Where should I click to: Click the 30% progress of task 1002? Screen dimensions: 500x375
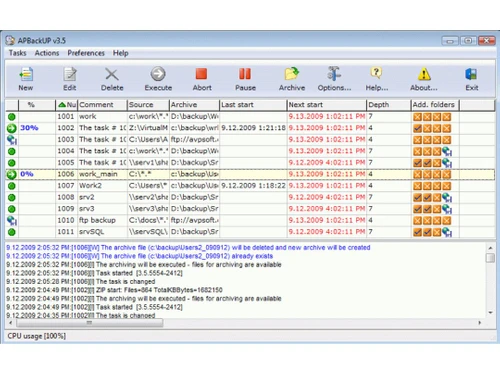[29, 128]
